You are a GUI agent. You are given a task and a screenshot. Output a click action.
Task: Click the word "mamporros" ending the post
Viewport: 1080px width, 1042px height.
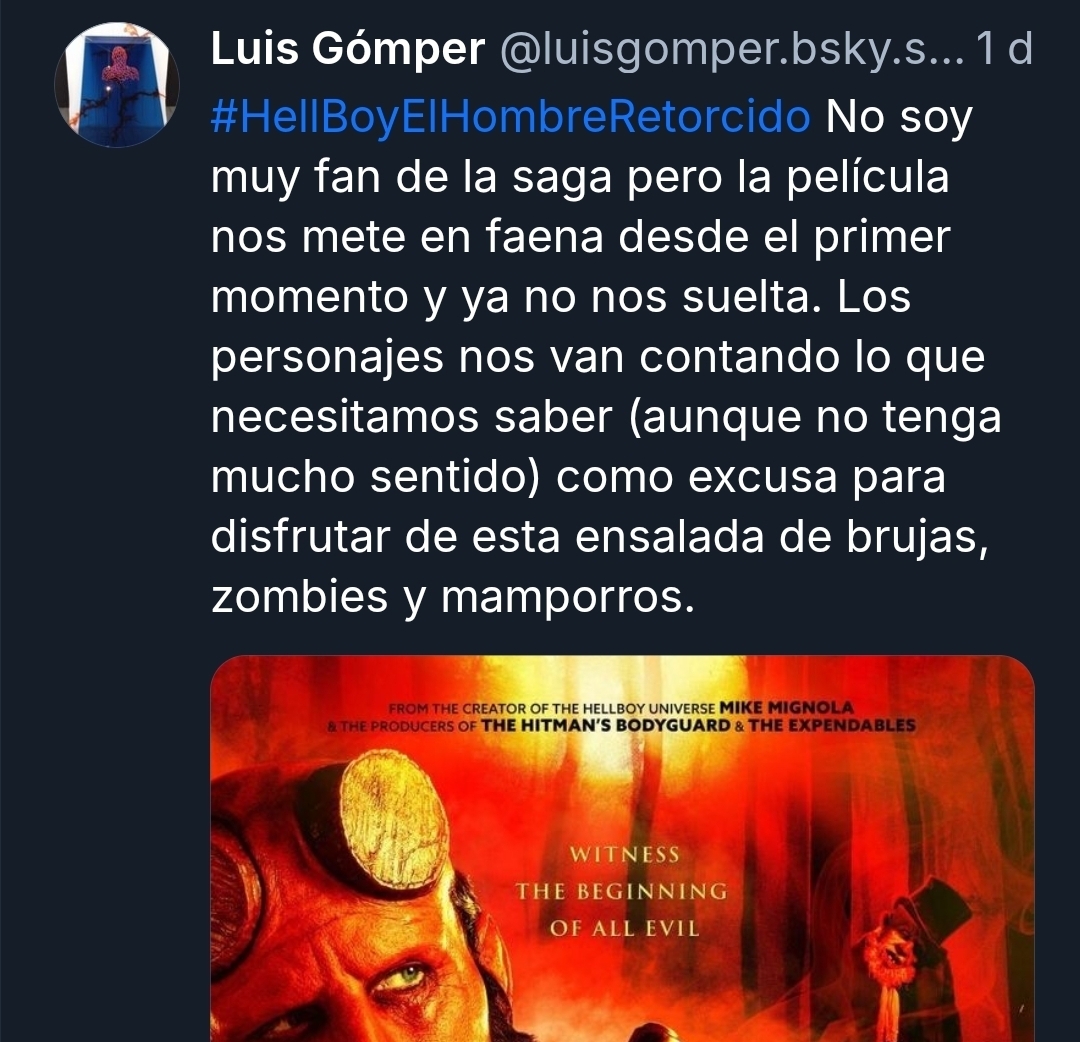tap(568, 596)
